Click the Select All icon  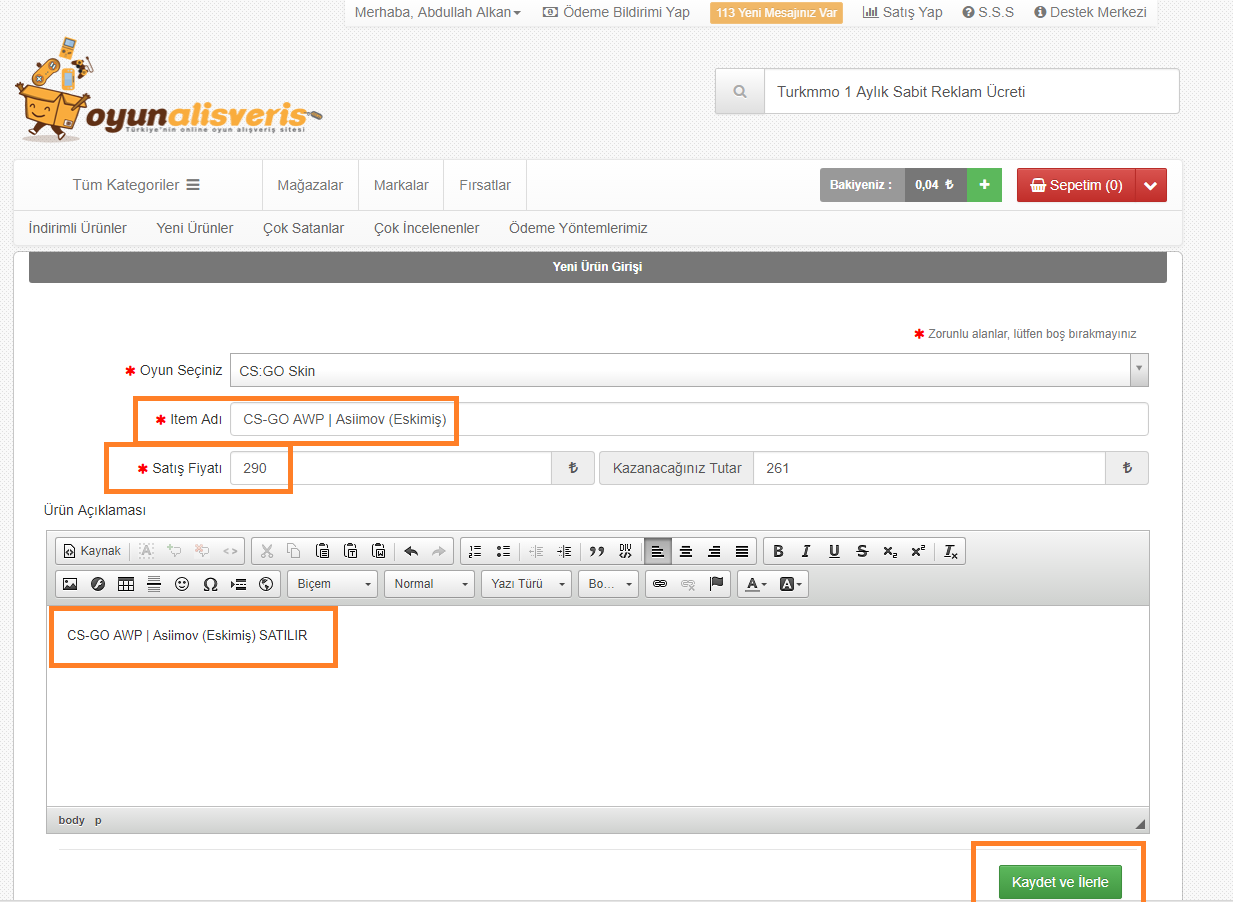click(146, 551)
